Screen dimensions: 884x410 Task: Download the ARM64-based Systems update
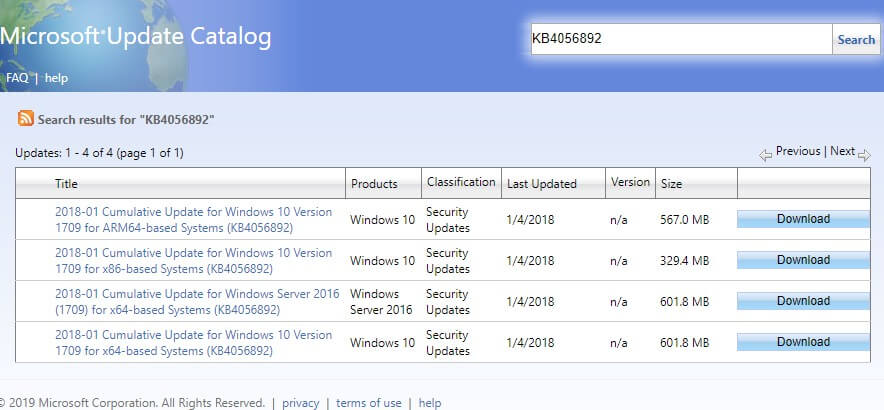[x=803, y=219]
